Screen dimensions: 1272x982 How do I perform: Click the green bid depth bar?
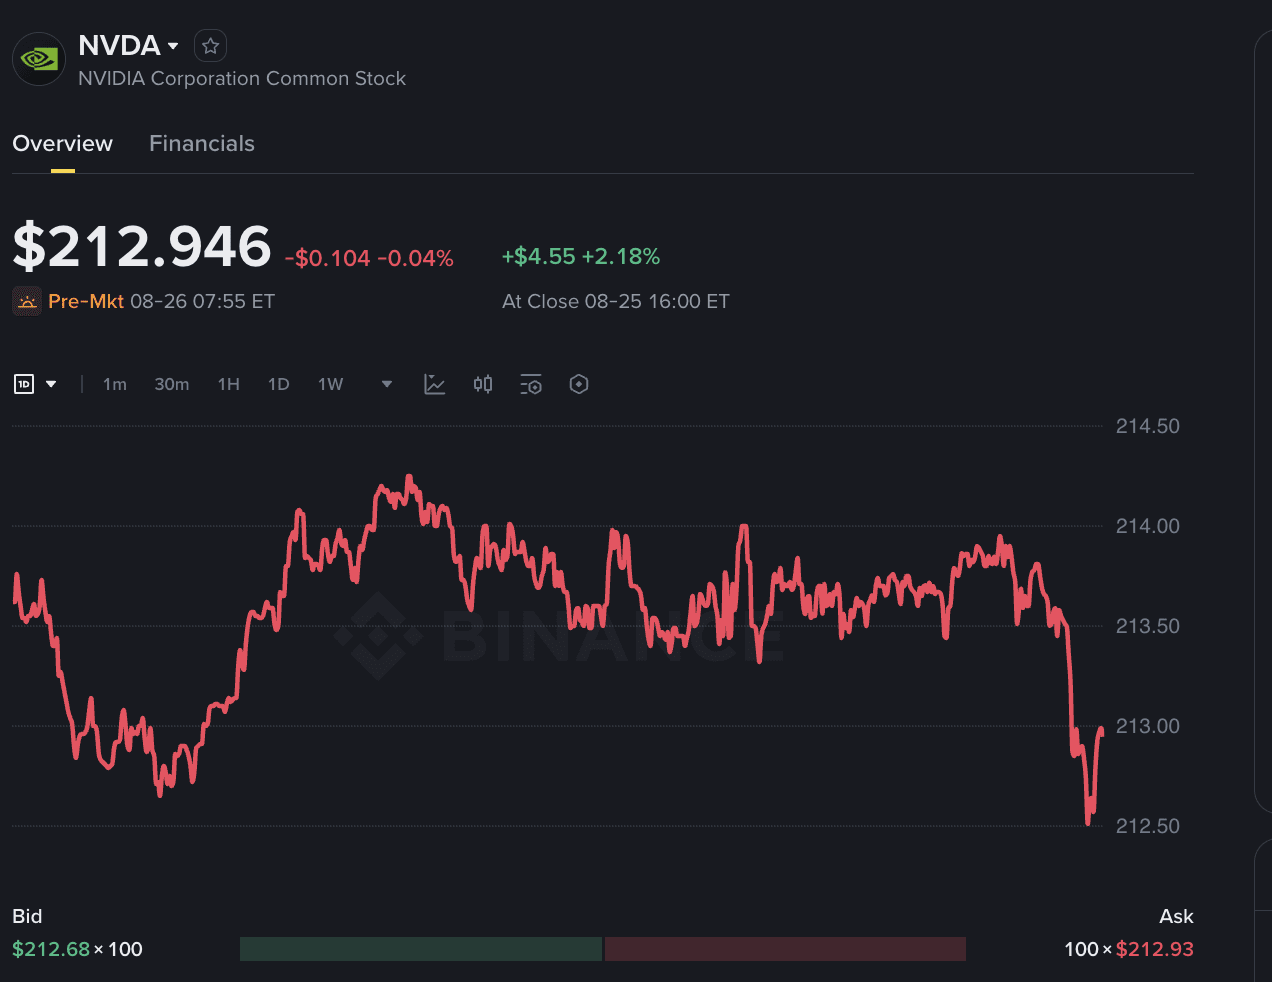tap(421, 949)
